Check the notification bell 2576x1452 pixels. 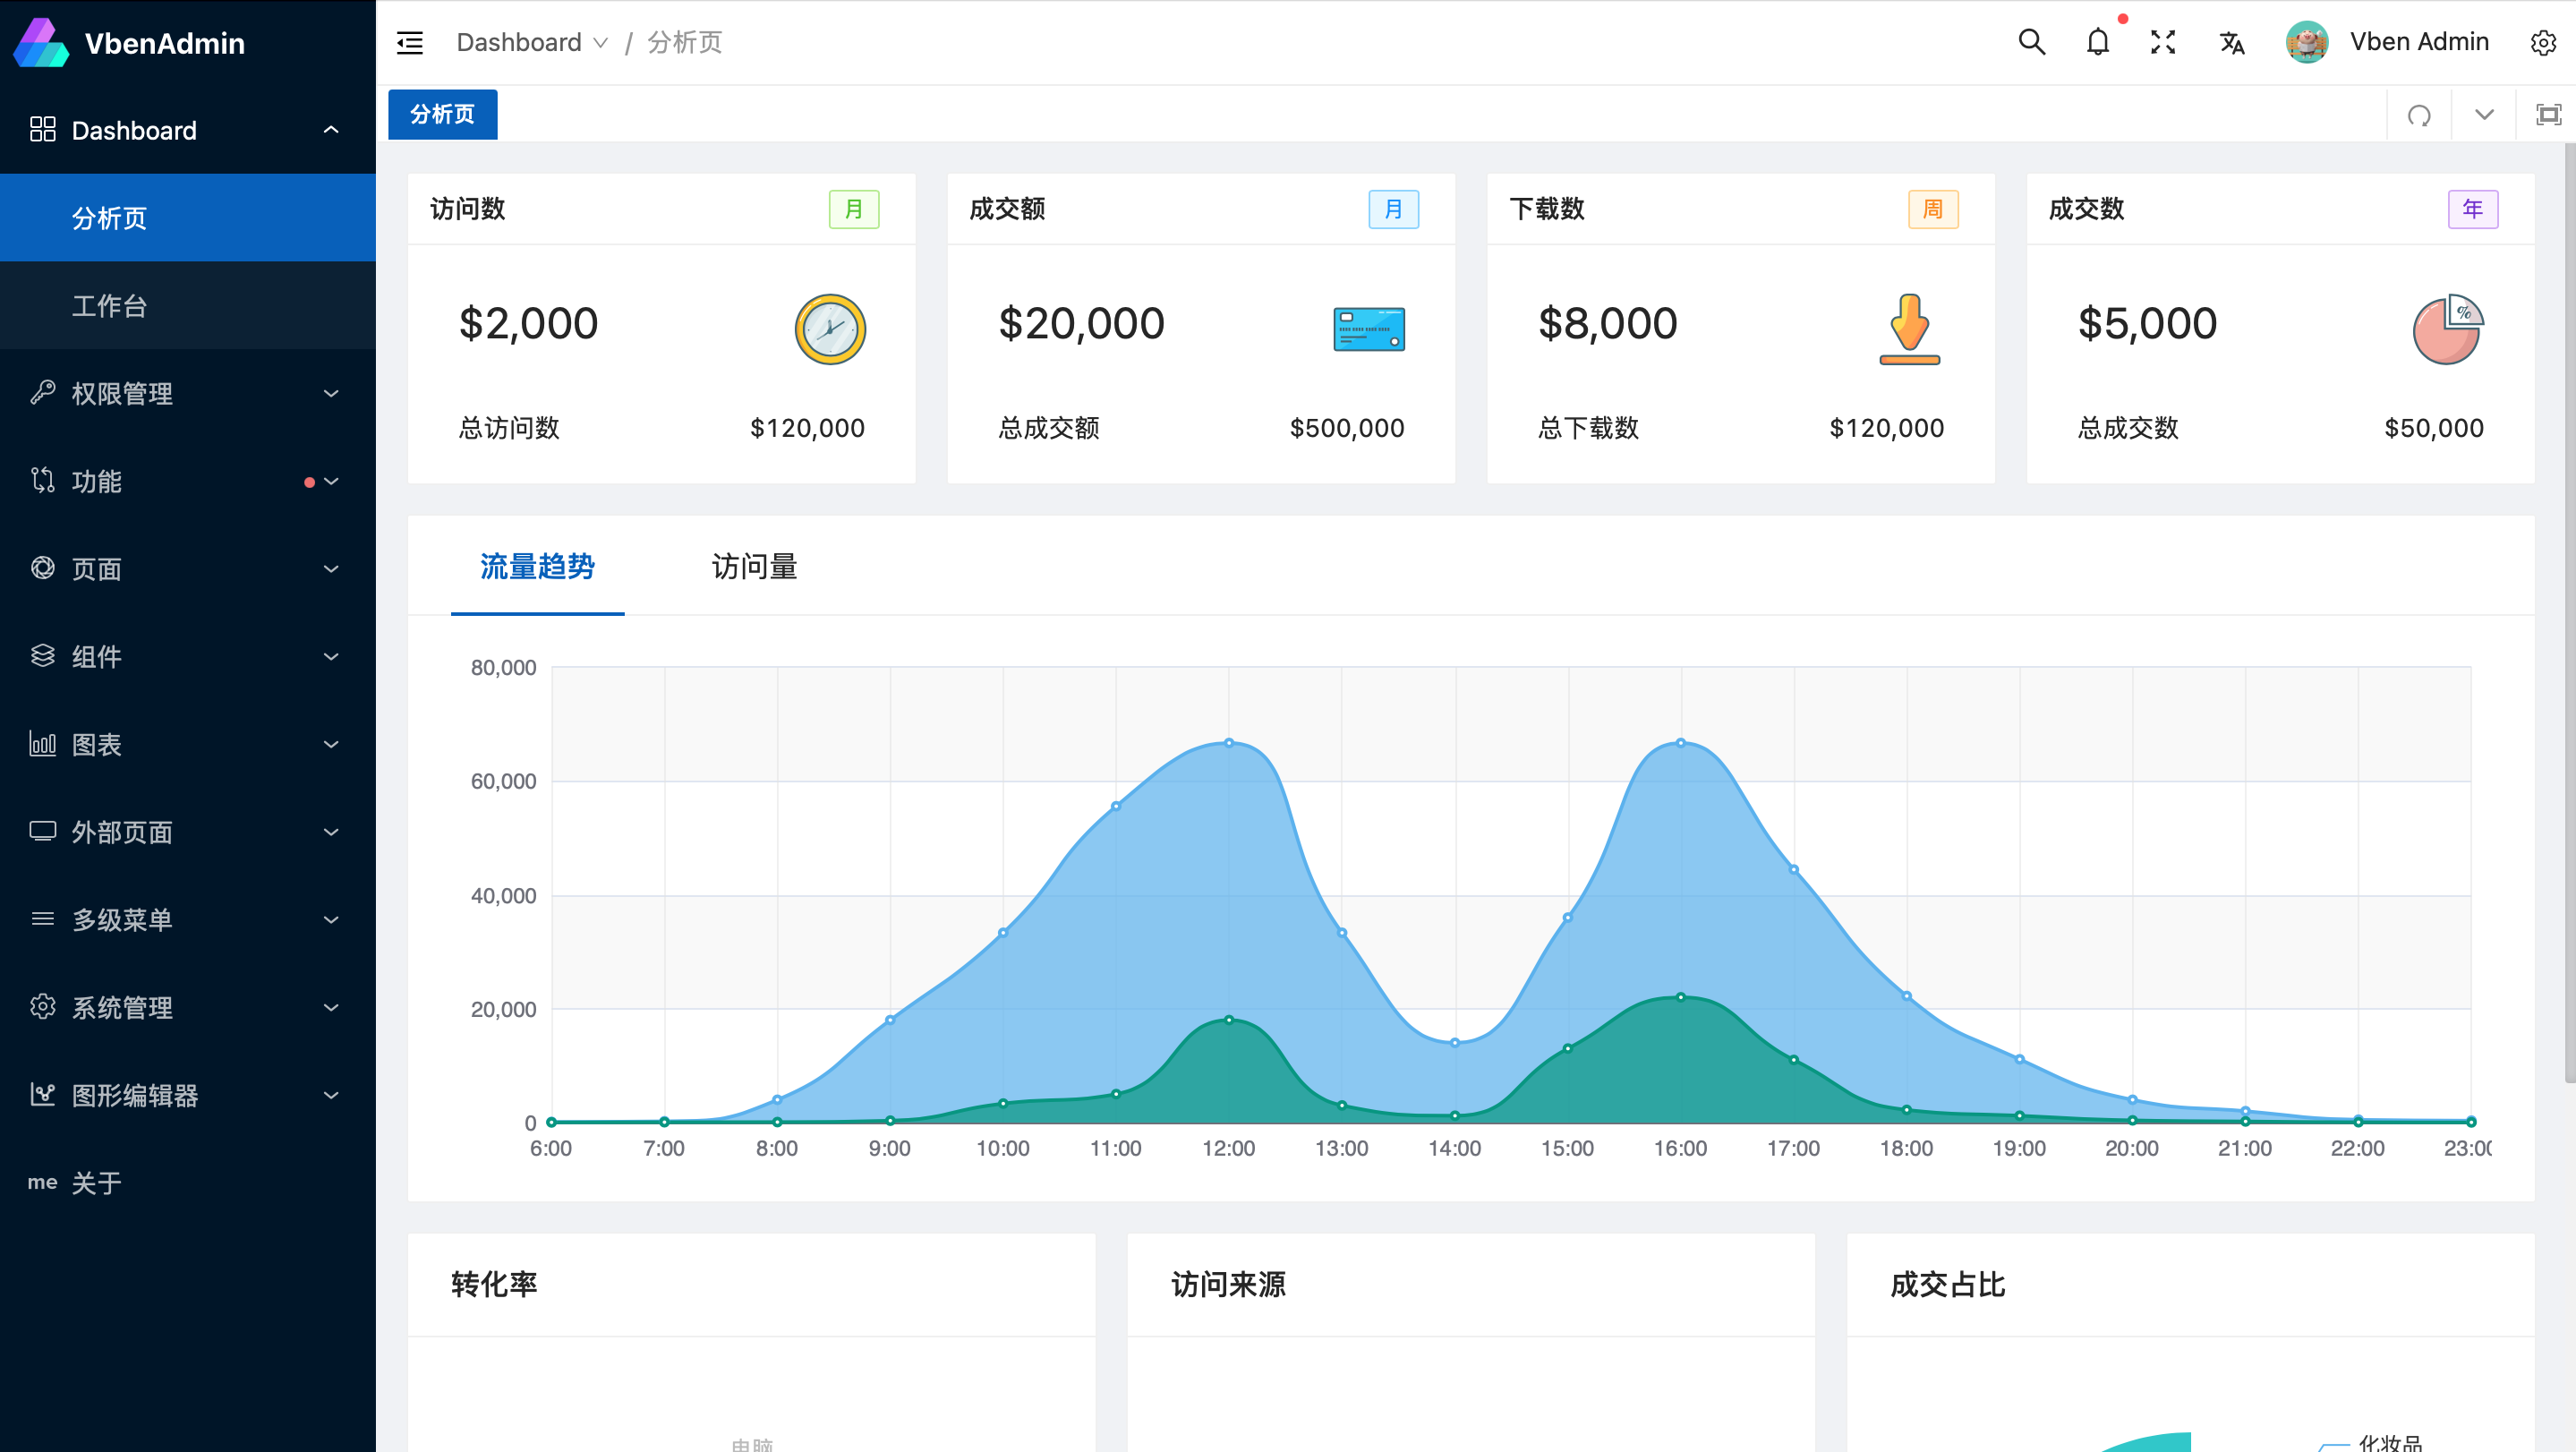click(x=2097, y=42)
